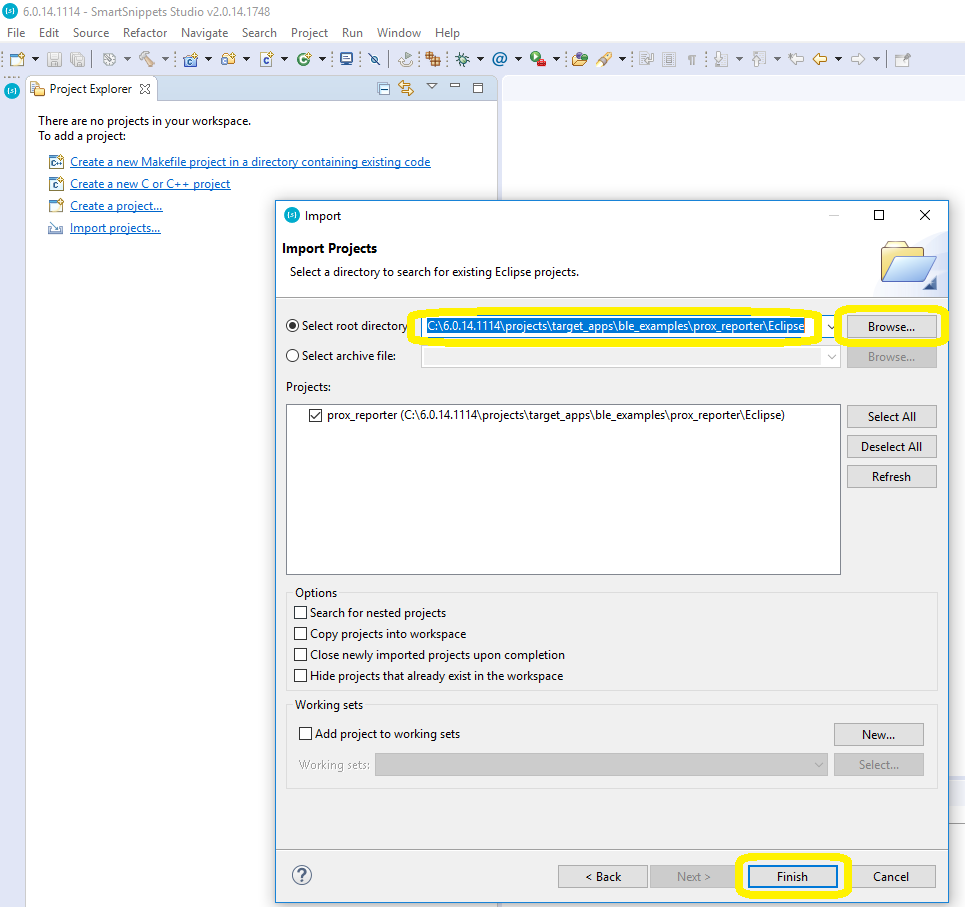Click the help question mark icon
This screenshot has width=965, height=907.
click(302, 875)
